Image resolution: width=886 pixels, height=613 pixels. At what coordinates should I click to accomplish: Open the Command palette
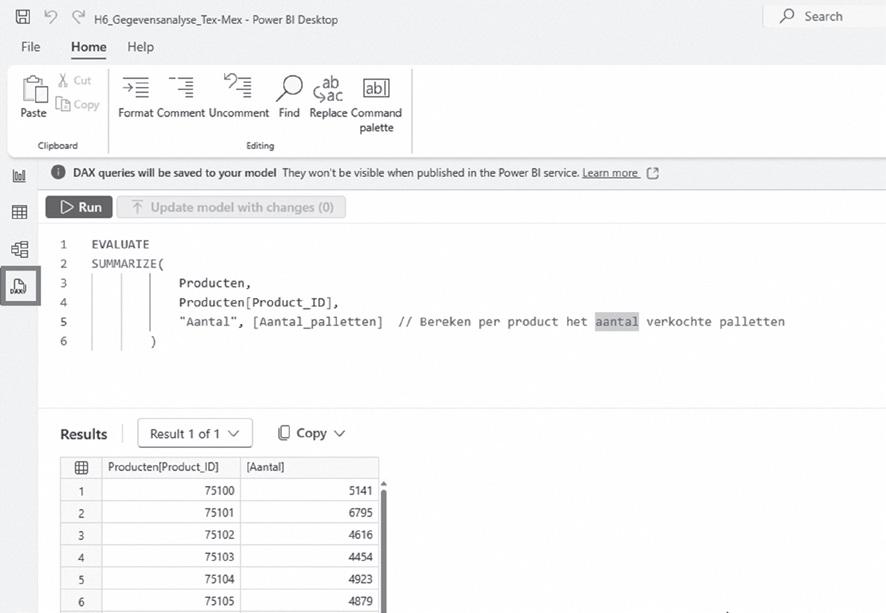coord(376,105)
